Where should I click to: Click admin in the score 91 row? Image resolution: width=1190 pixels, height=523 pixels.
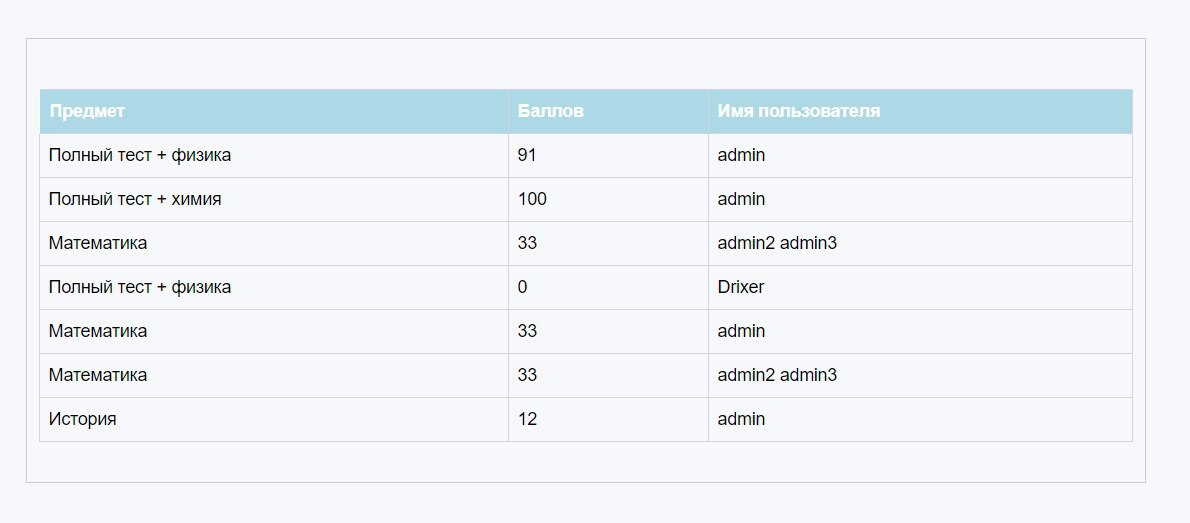coord(921,156)
